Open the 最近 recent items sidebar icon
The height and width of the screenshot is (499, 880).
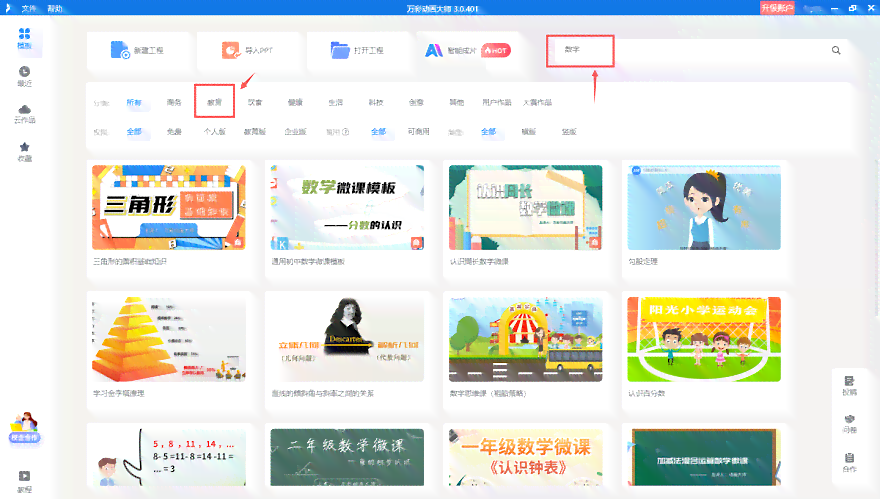24,76
